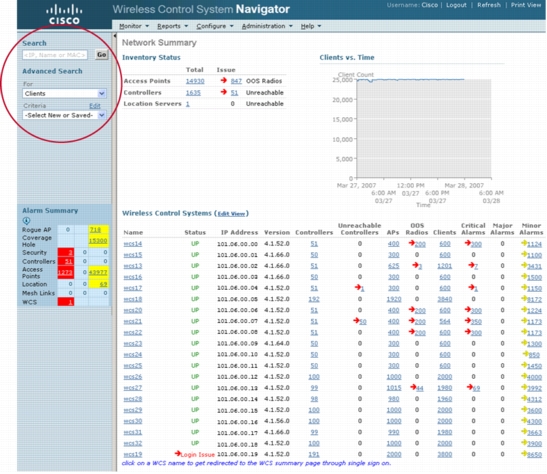Focus the IP, Name or MAC search field
Viewport: 547px width, 474px height.
pos(55,55)
